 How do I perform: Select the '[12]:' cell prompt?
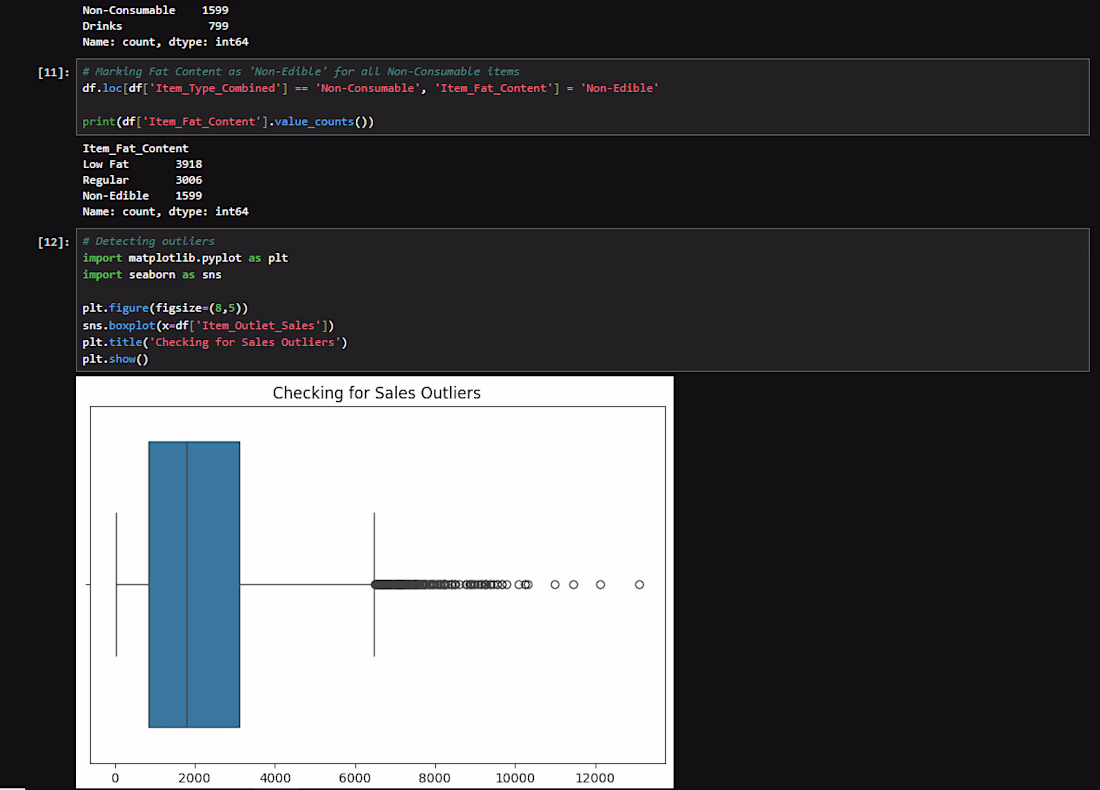point(53,242)
